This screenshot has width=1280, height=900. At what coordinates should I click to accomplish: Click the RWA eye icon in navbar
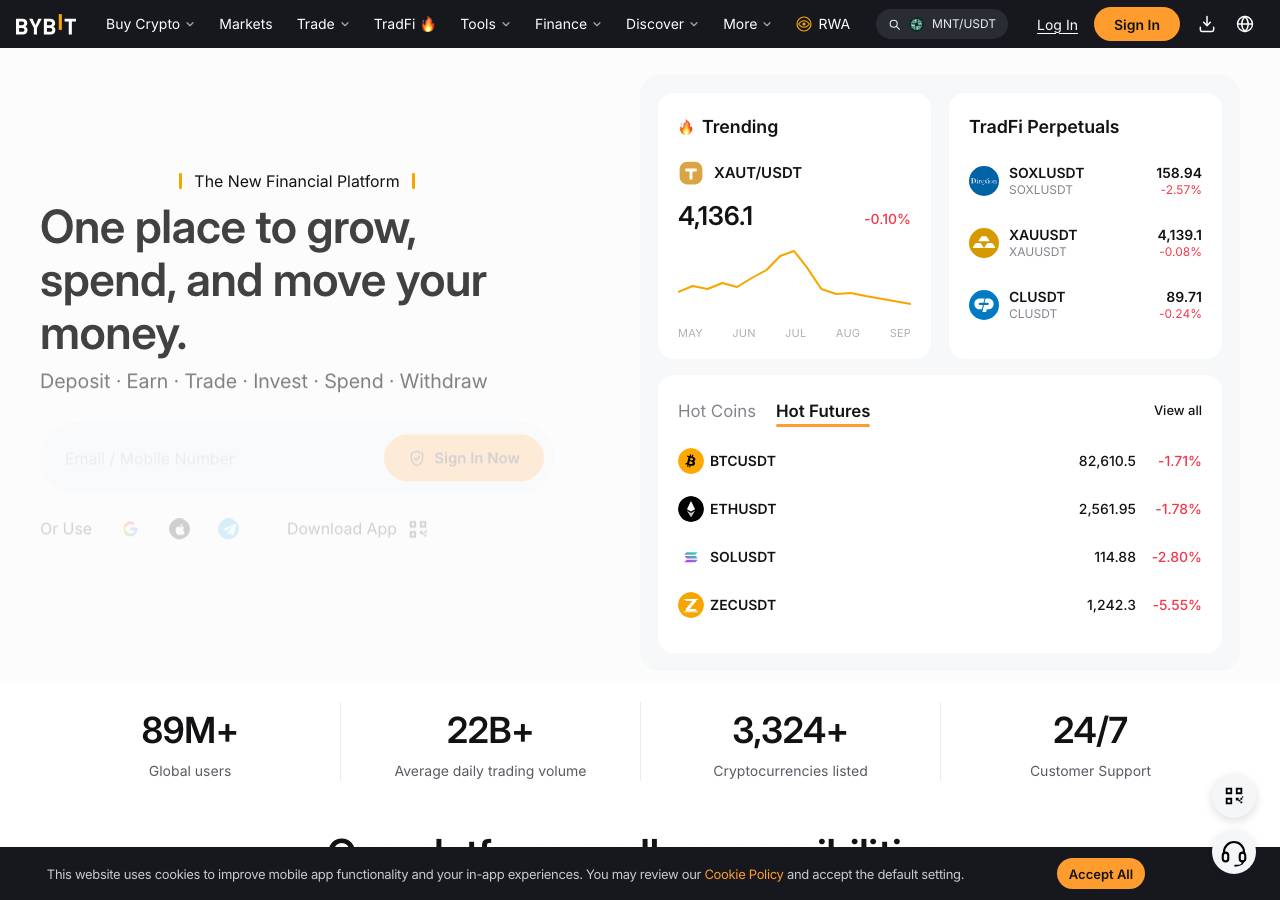[x=804, y=24]
